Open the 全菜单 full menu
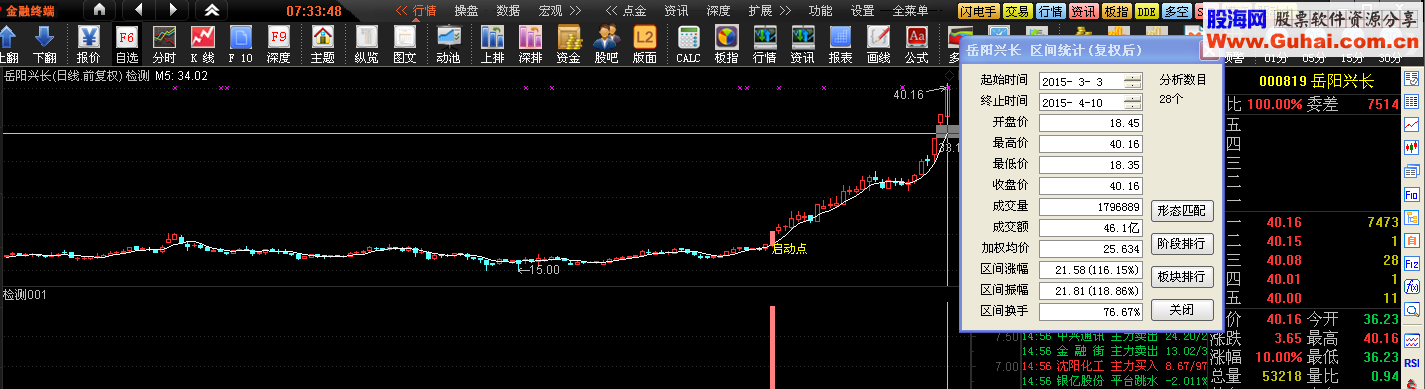Screen dimensions: 1425x389 tap(911, 11)
